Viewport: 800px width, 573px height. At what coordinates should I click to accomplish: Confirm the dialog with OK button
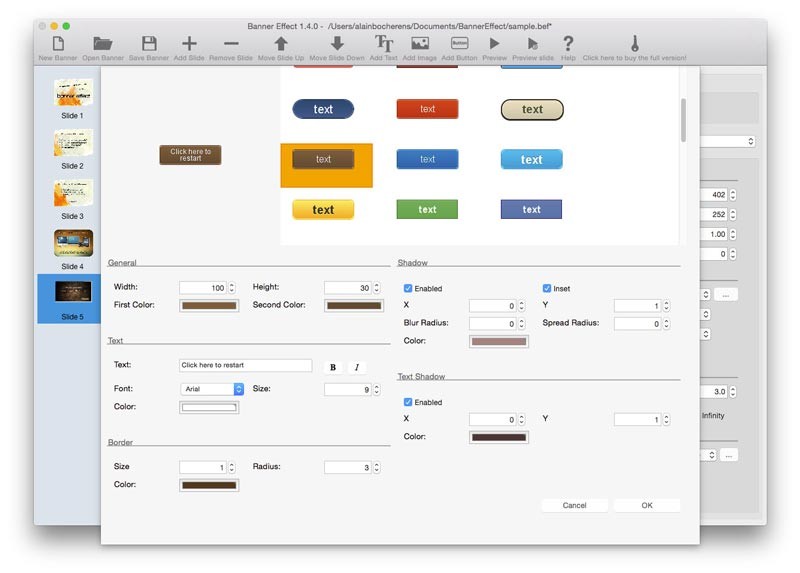coord(647,506)
